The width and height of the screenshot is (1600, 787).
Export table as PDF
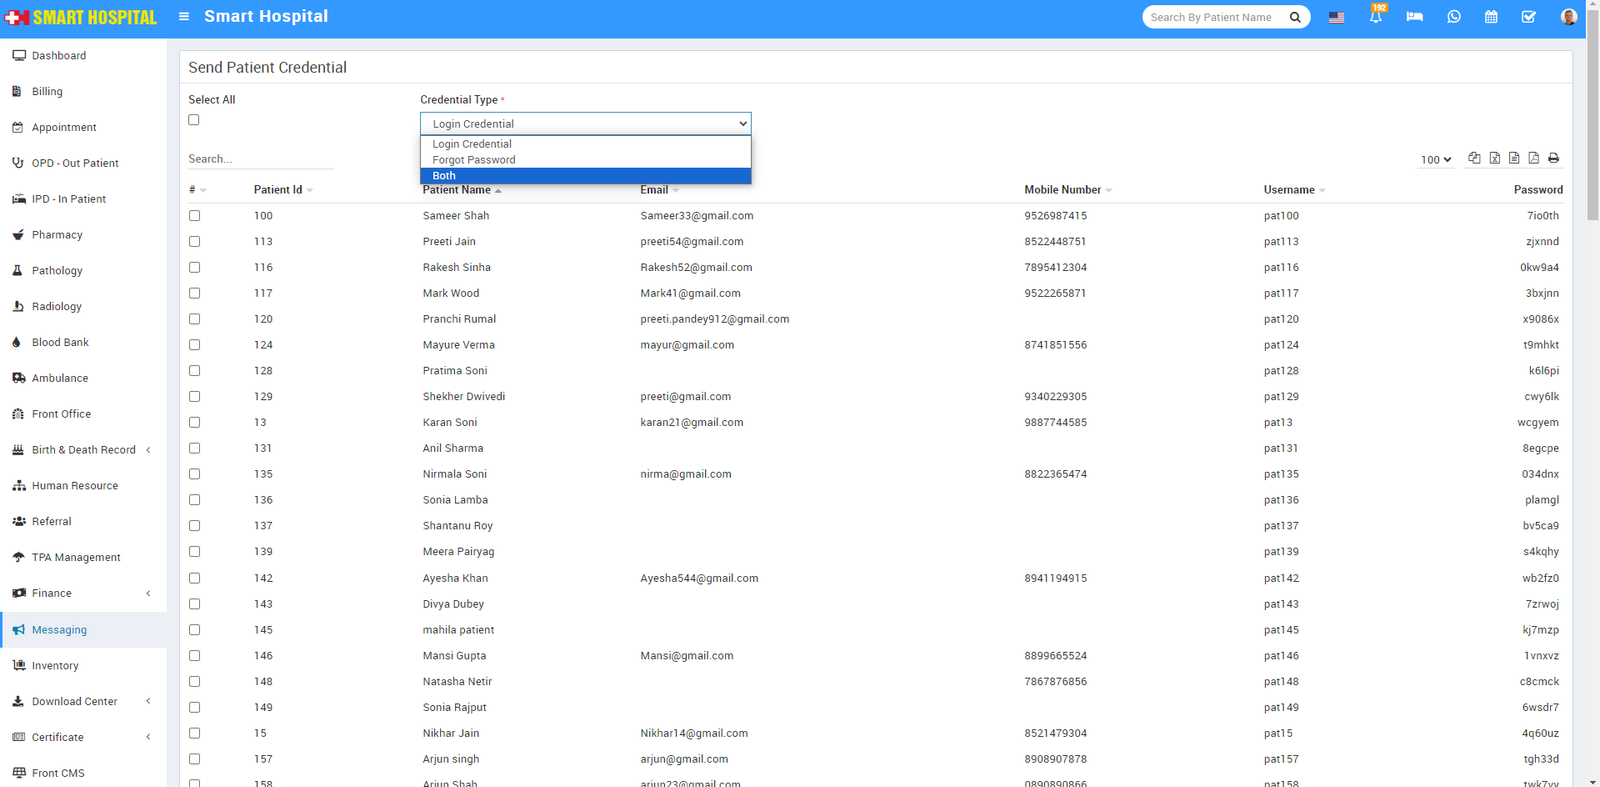(1533, 158)
